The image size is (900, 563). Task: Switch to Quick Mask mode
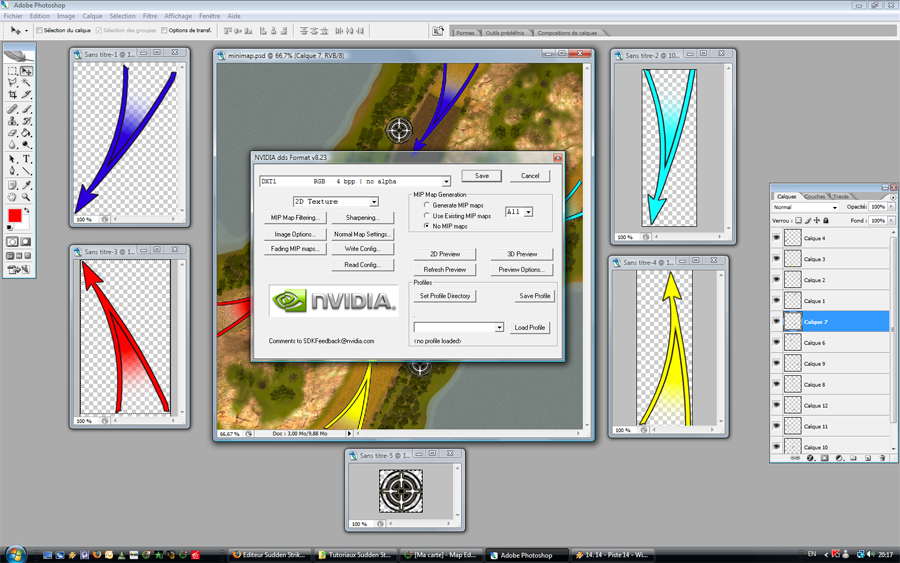click(x=26, y=242)
